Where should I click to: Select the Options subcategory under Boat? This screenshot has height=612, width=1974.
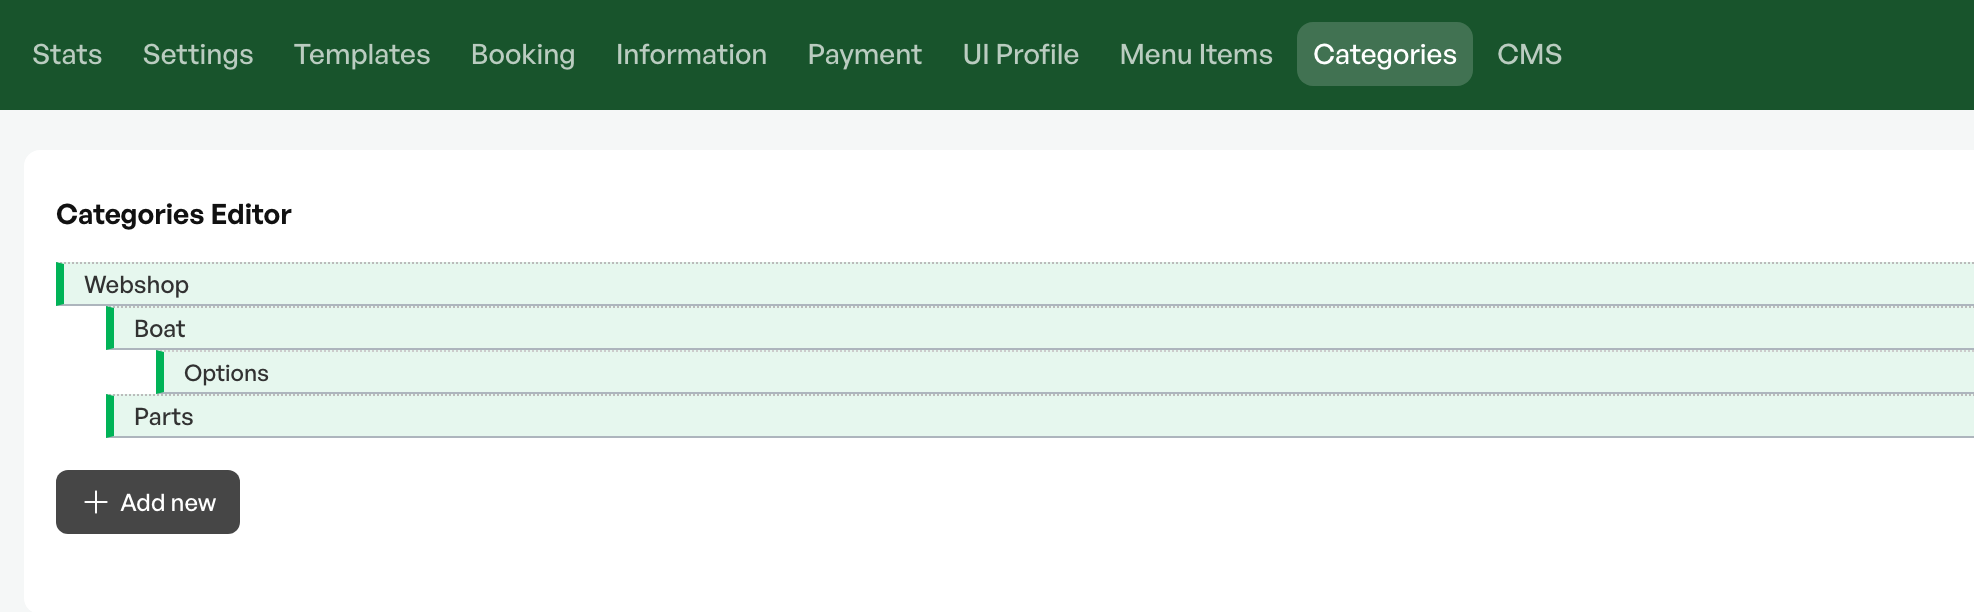(x=1065, y=372)
